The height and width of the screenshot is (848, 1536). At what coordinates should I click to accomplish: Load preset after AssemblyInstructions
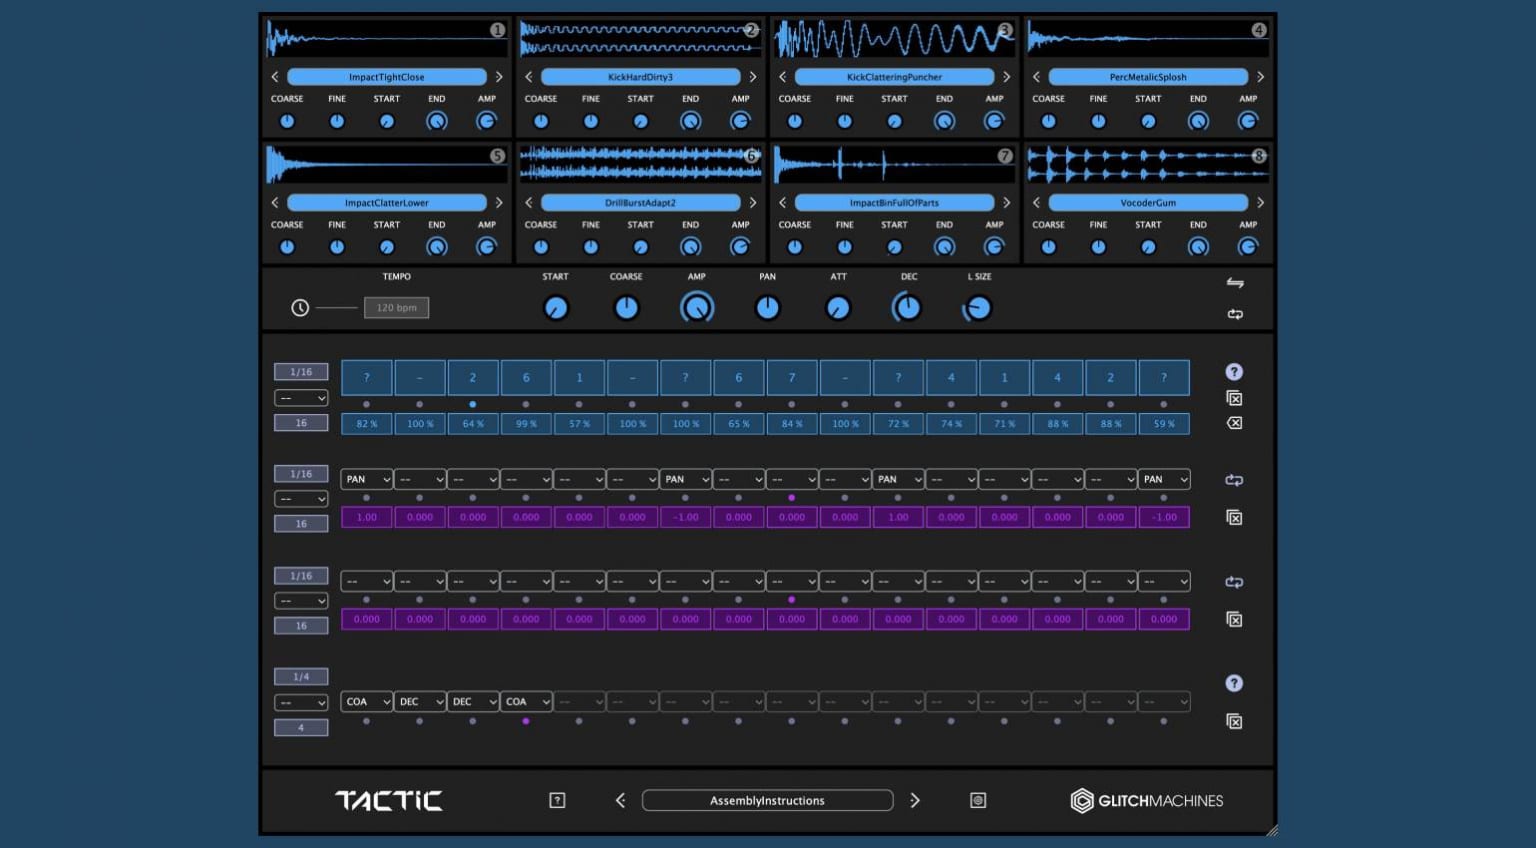pyautogui.click(x=915, y=800)
